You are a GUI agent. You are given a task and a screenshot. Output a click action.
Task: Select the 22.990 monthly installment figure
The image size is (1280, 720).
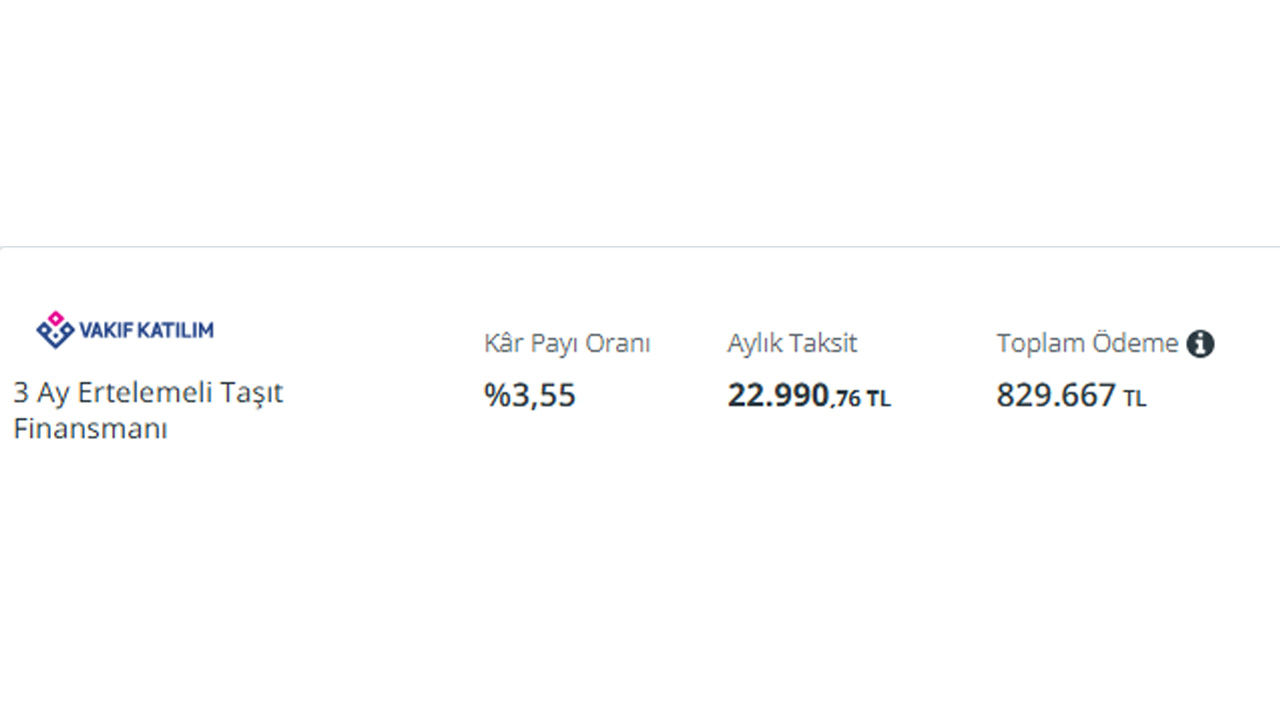tap(777, 396)
